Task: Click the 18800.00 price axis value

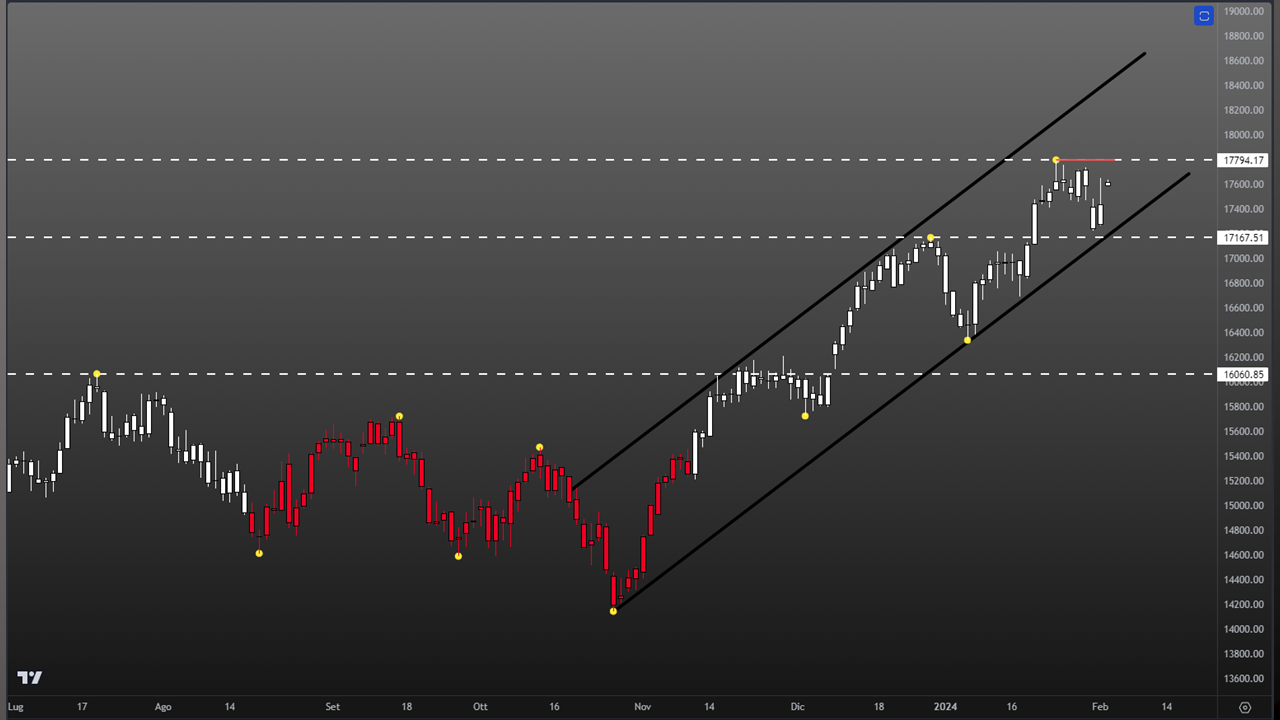Action: coord(1244,36)
